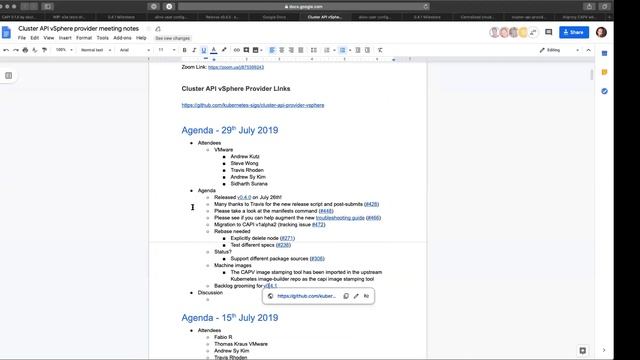Screen dimensions: 640x360
Task: Remove the link via popup unlink icon
Action: (367, 296)
